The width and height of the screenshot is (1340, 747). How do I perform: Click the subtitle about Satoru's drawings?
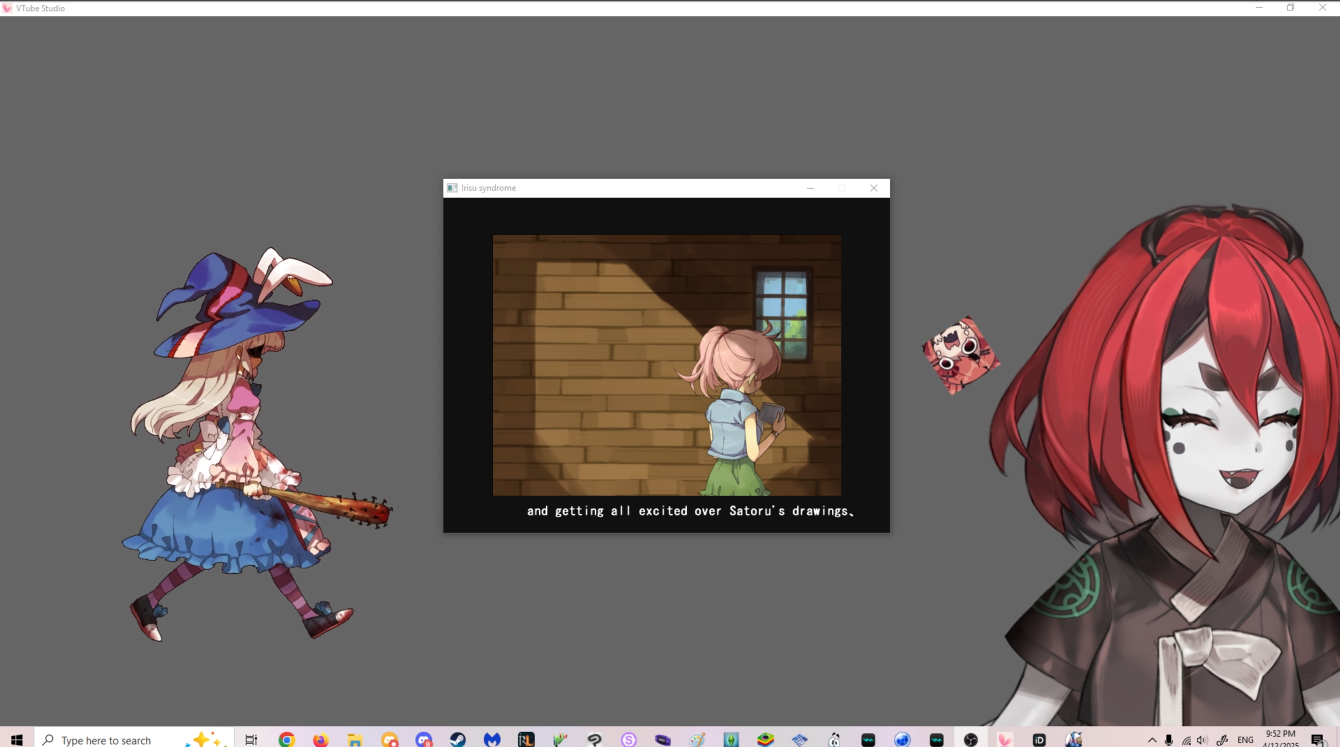click(690, 511)
